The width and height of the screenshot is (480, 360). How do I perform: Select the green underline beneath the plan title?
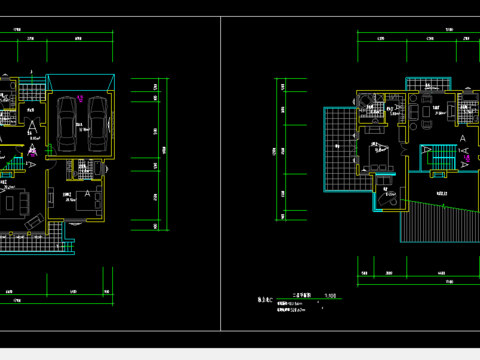[x=309, y=299]
